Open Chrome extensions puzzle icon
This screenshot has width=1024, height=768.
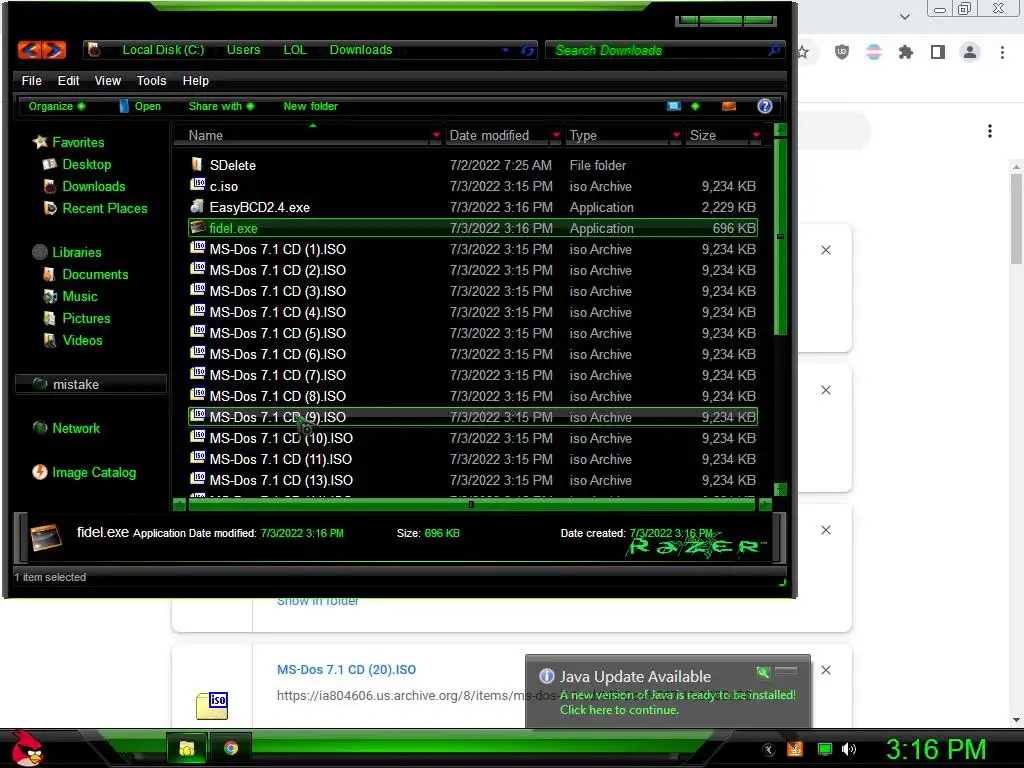coord(906,52)
